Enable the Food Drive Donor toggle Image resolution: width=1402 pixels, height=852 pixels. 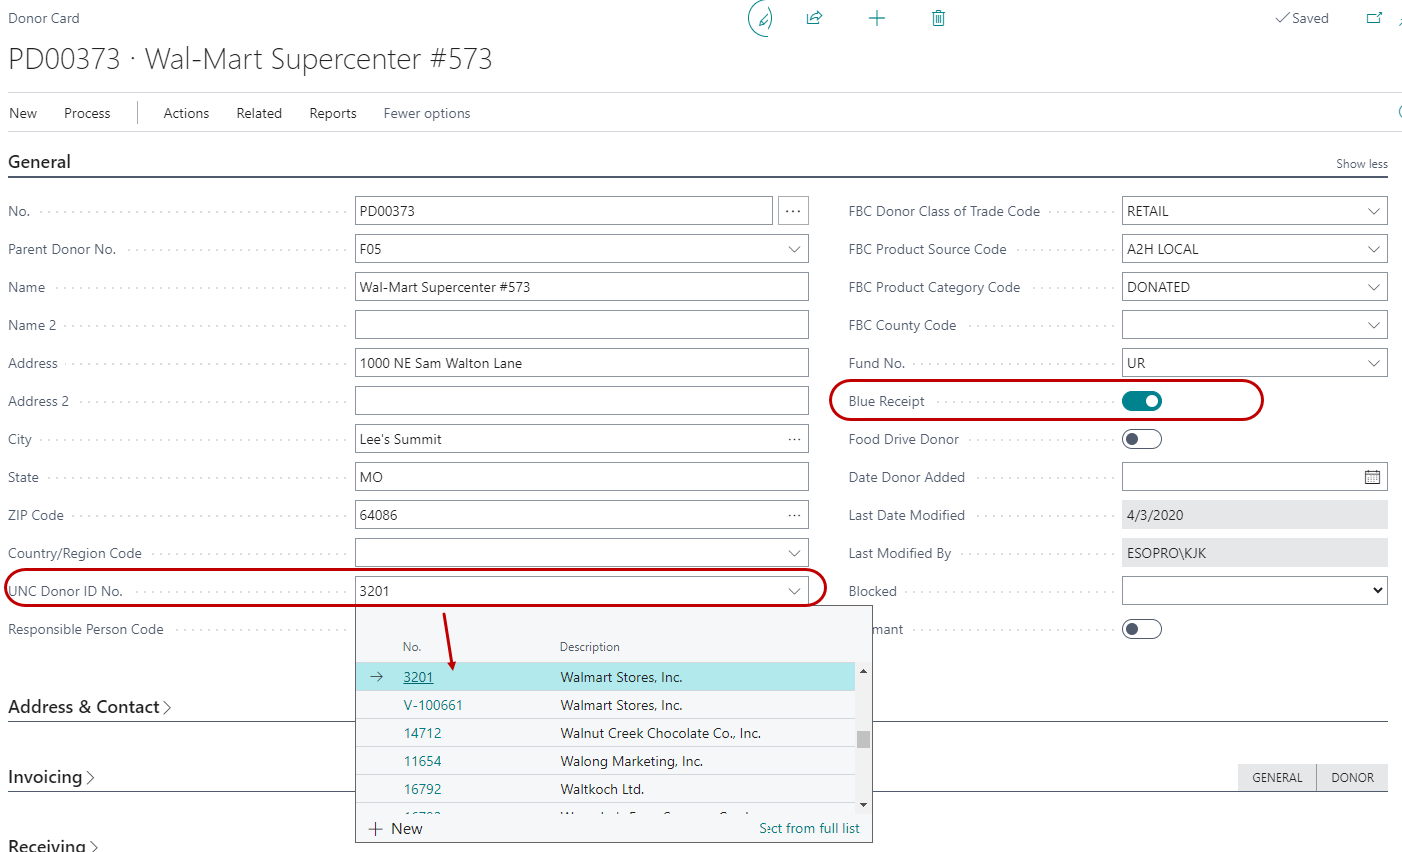pos(1141,439)
